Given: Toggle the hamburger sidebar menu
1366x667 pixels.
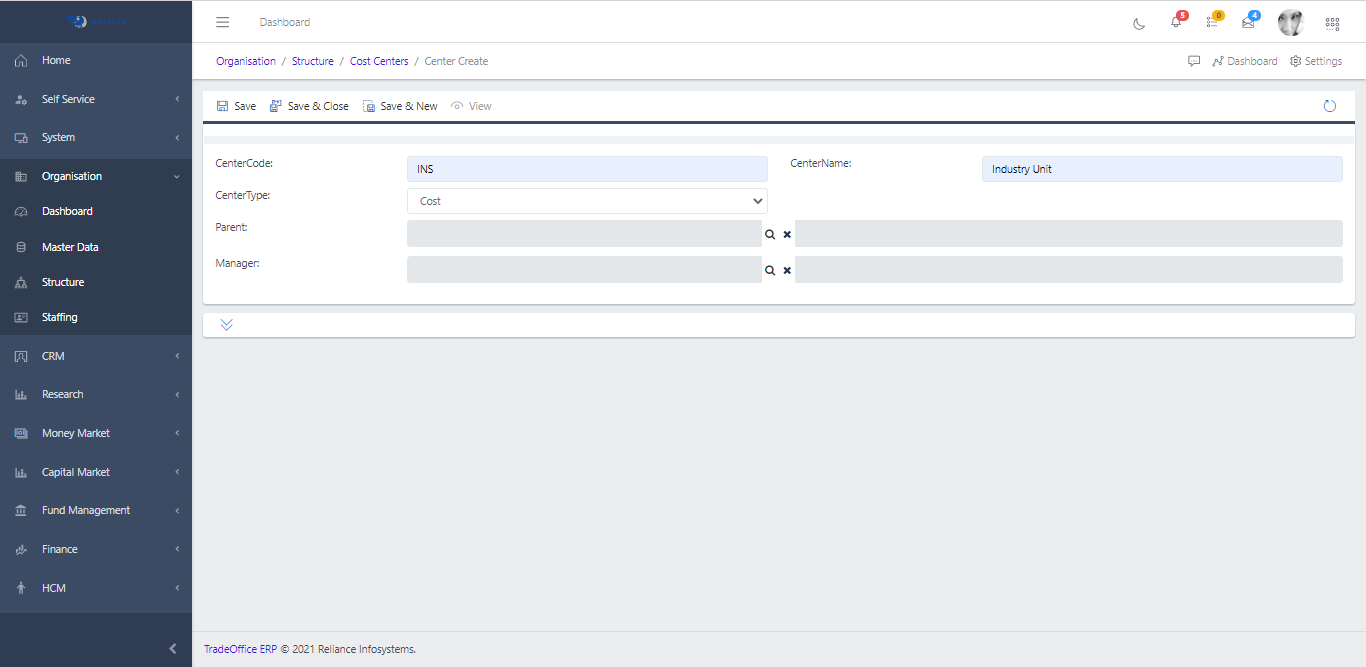Looking at the screenshot, I should (x=223, y=22).
